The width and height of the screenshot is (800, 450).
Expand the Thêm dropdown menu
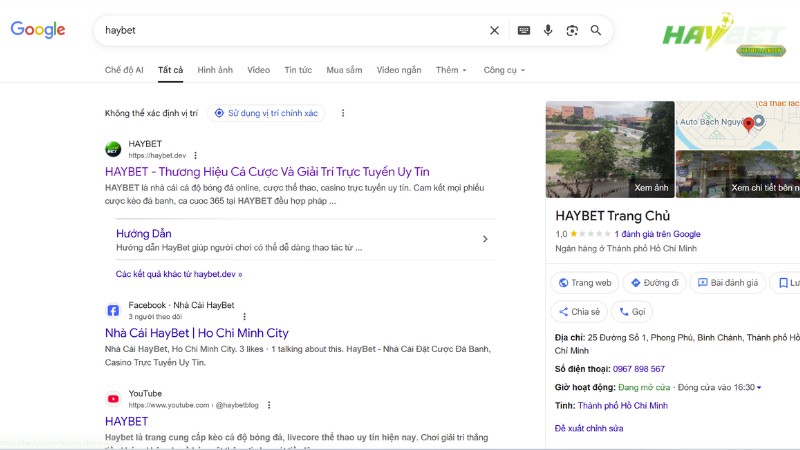coord(451,70)
